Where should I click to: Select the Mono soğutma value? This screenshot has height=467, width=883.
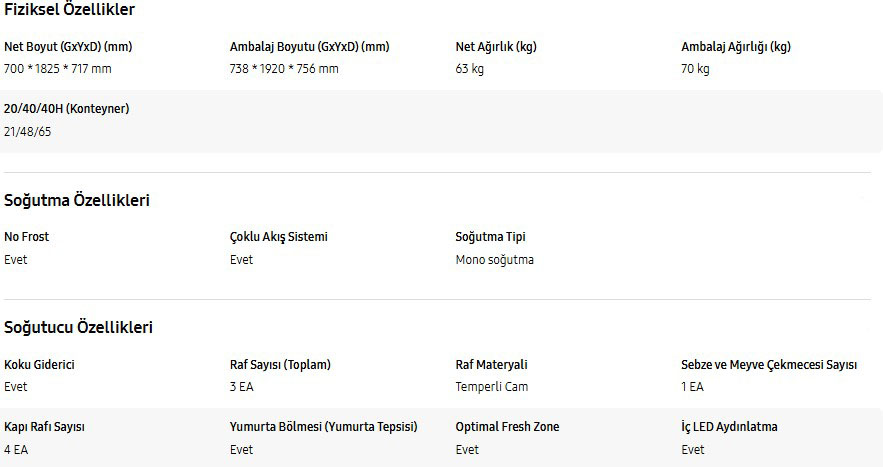coord(494,260)
